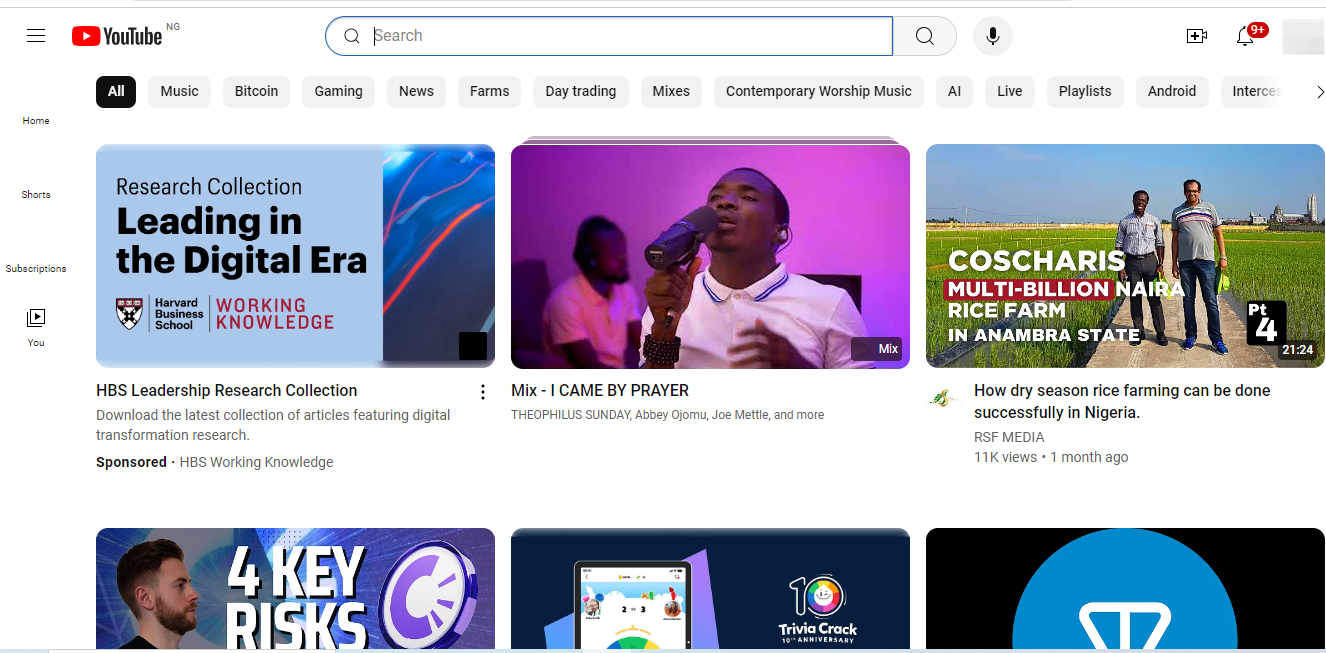Open the Coscharis rice farm thumbnail
The image size is (1326, 653).
(x=1125, y=256)
